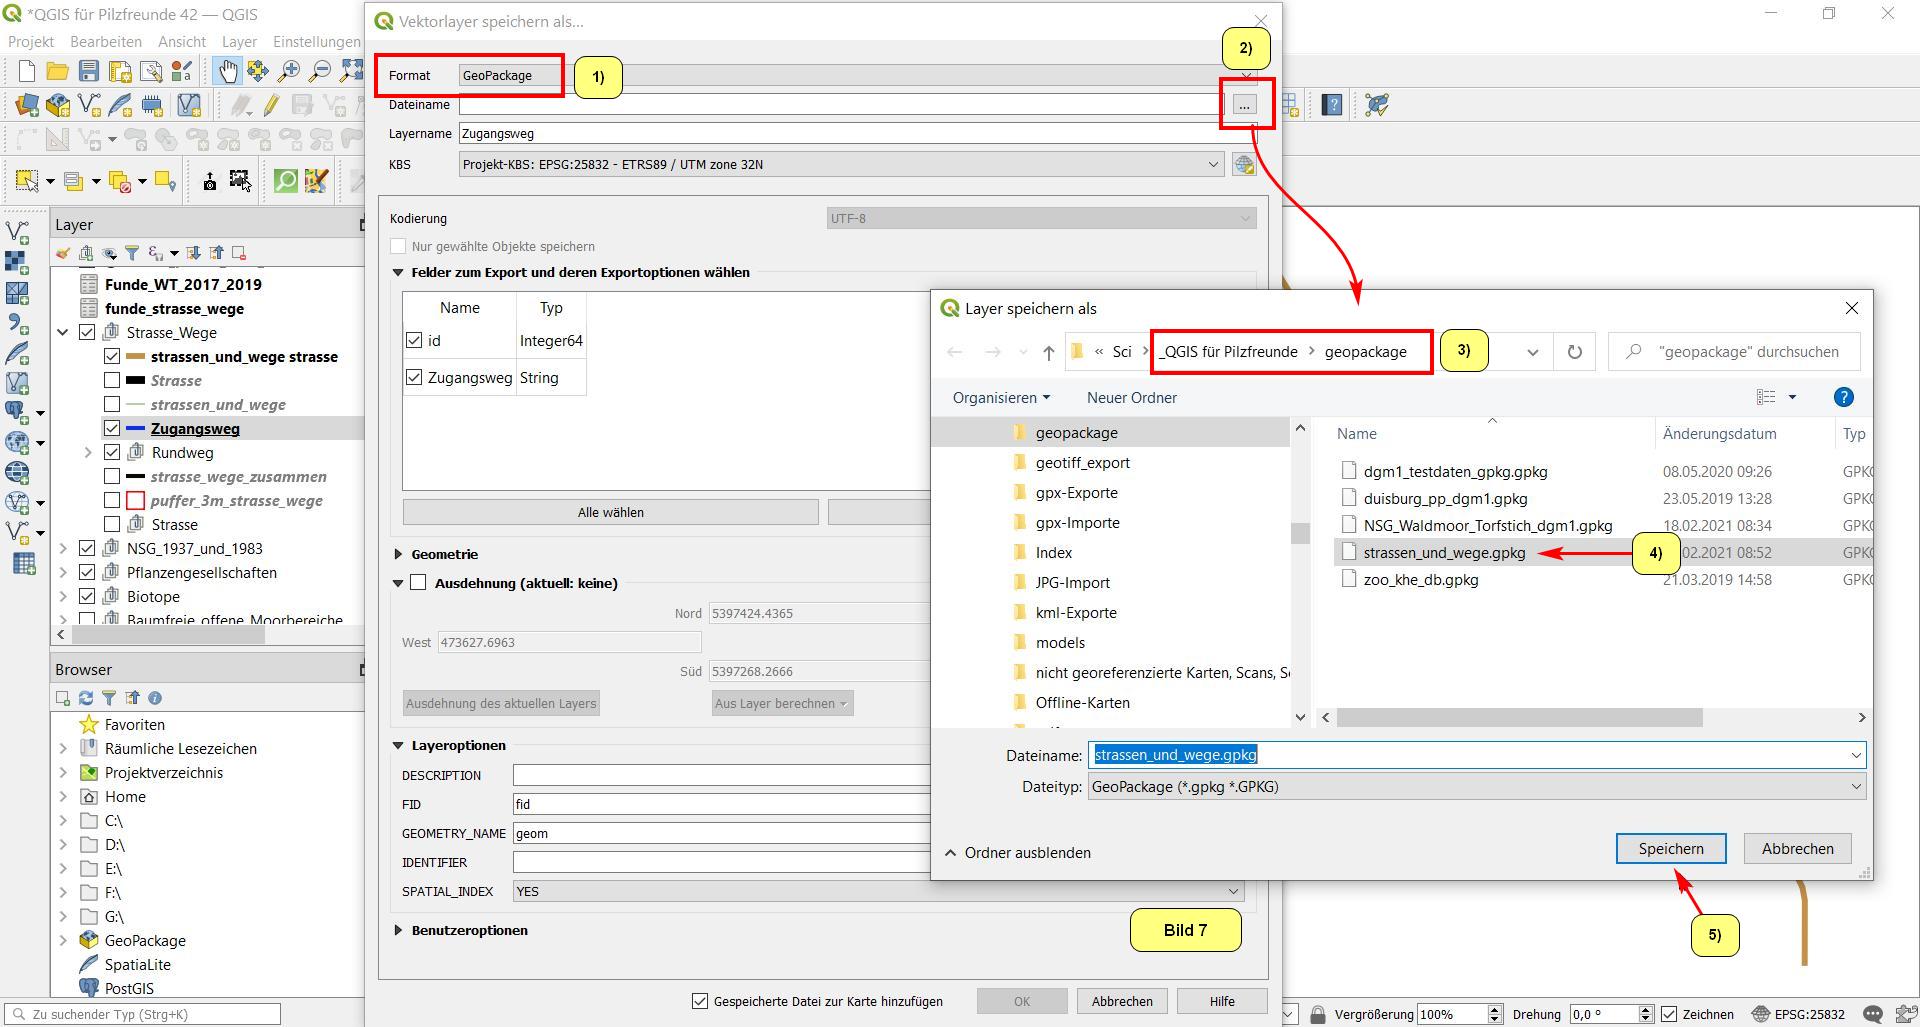Click the Zoom In magnifier tool

(x=289, y=71)
